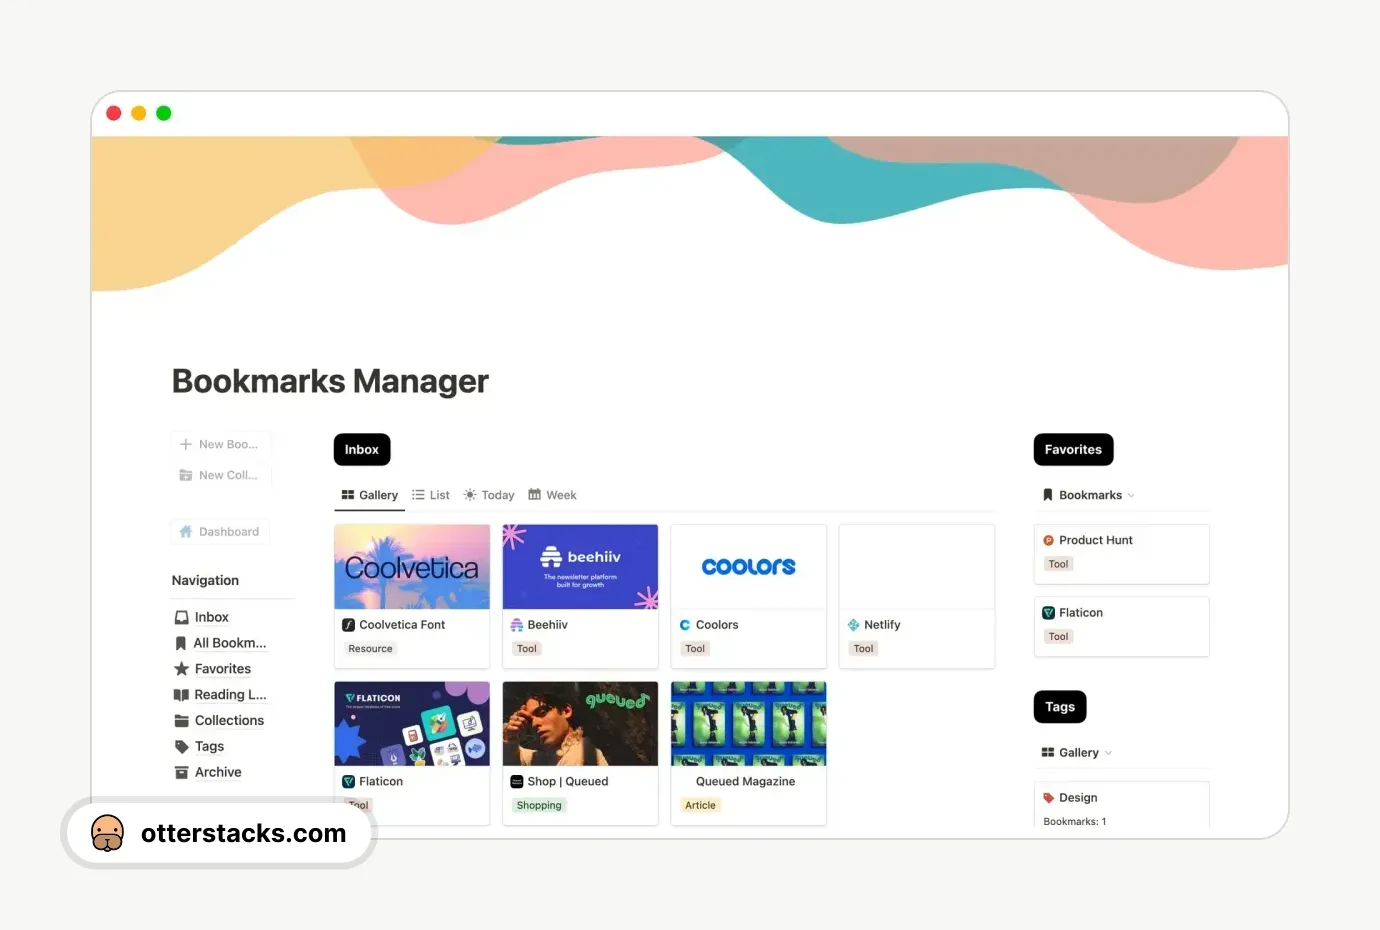Click the Navigation heading text

205,581
